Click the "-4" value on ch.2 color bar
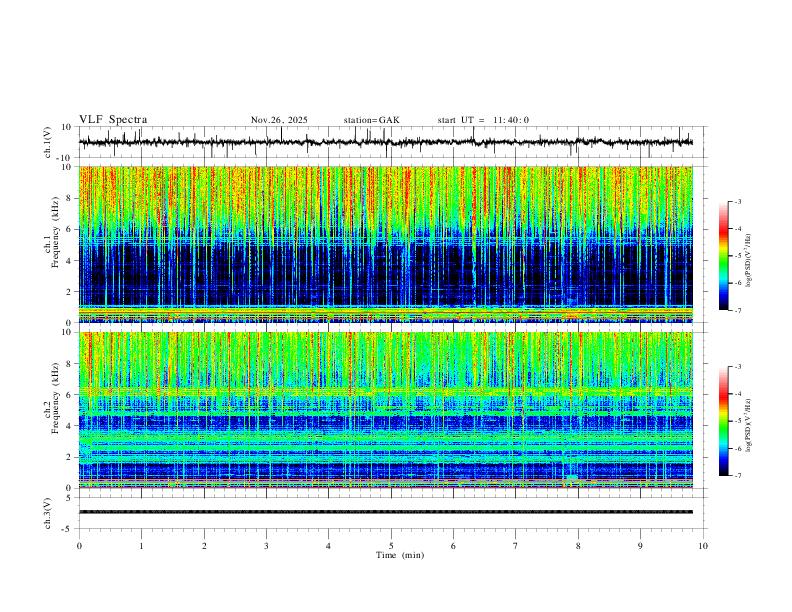 click(737, 394)
